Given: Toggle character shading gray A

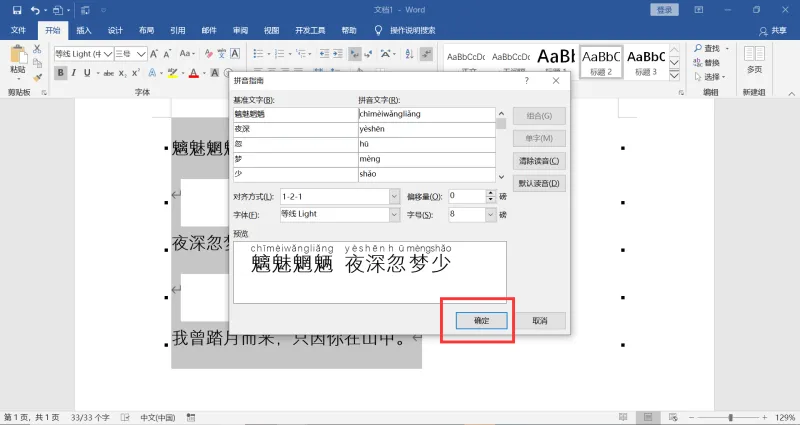Looking at the screenshot, I should click(x=215, y=73).
